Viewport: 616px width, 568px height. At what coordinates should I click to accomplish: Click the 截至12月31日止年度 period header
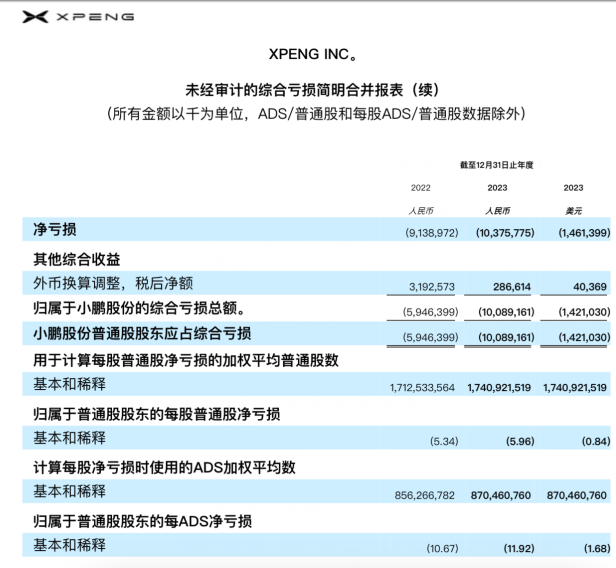[497, 164]
